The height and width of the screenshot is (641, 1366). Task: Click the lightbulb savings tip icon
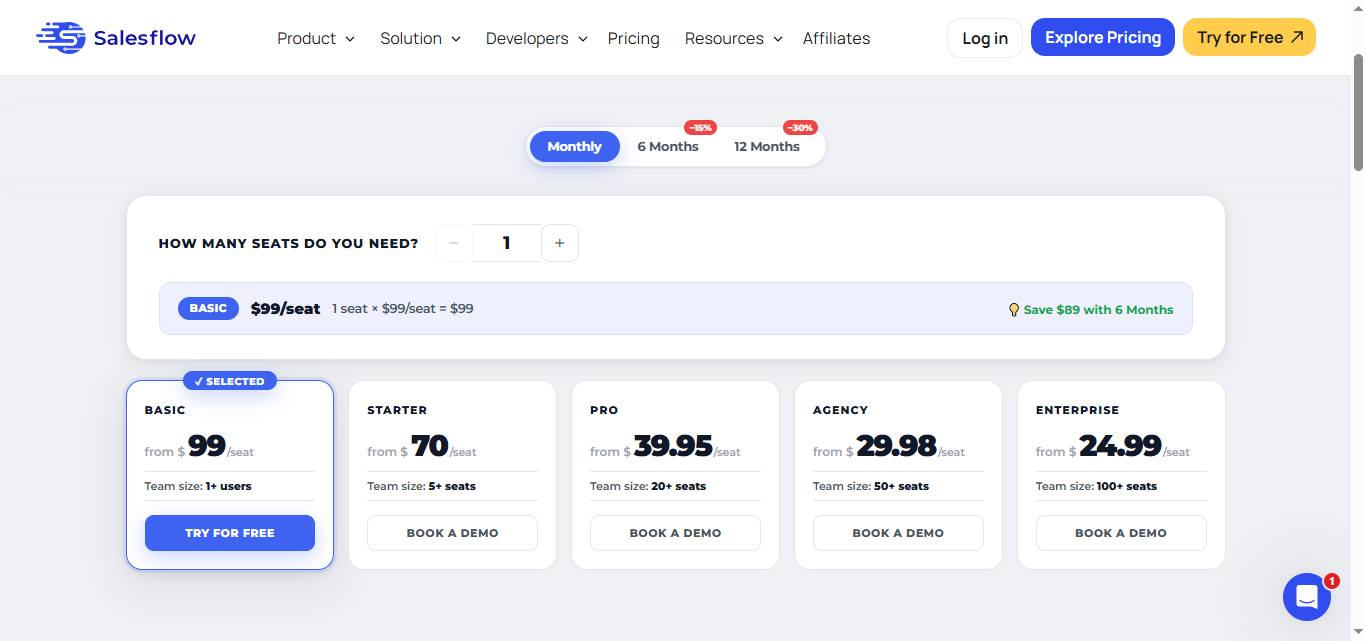pos(1013,309)
